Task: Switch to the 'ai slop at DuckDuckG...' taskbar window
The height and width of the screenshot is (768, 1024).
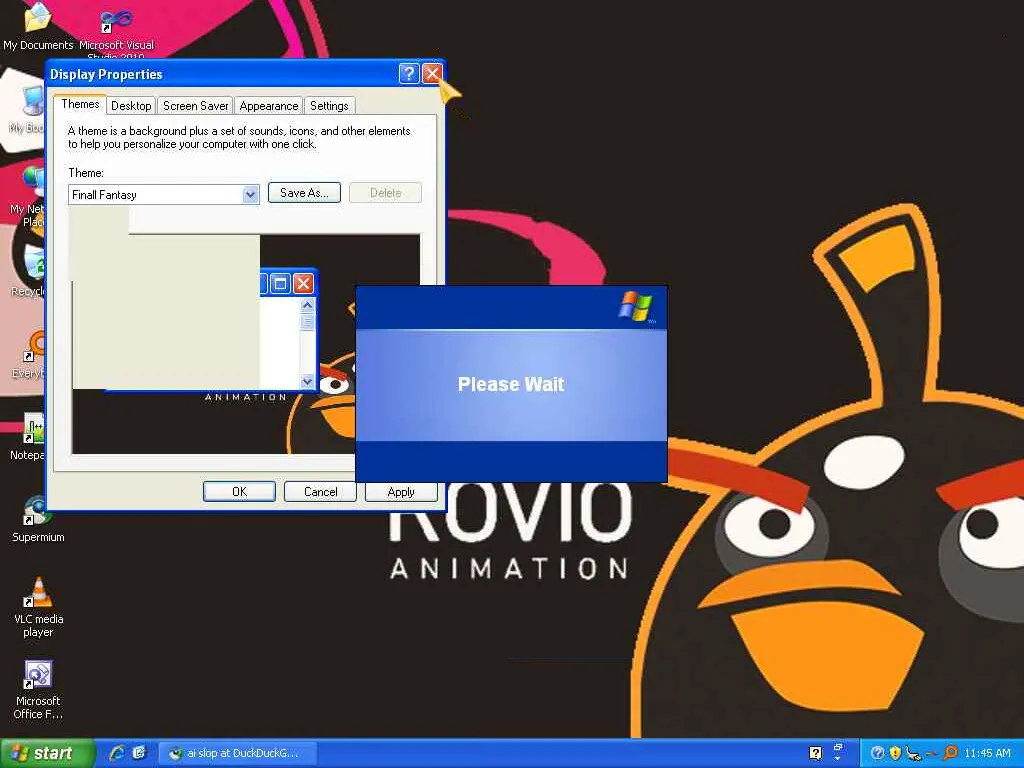Action: tap(238, 753)
